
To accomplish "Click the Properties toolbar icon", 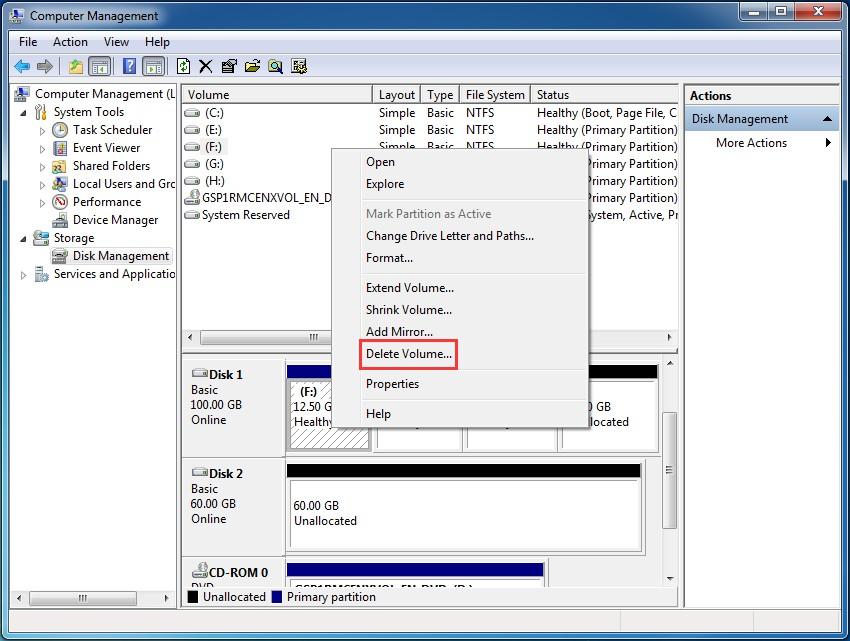I will 229,67.
